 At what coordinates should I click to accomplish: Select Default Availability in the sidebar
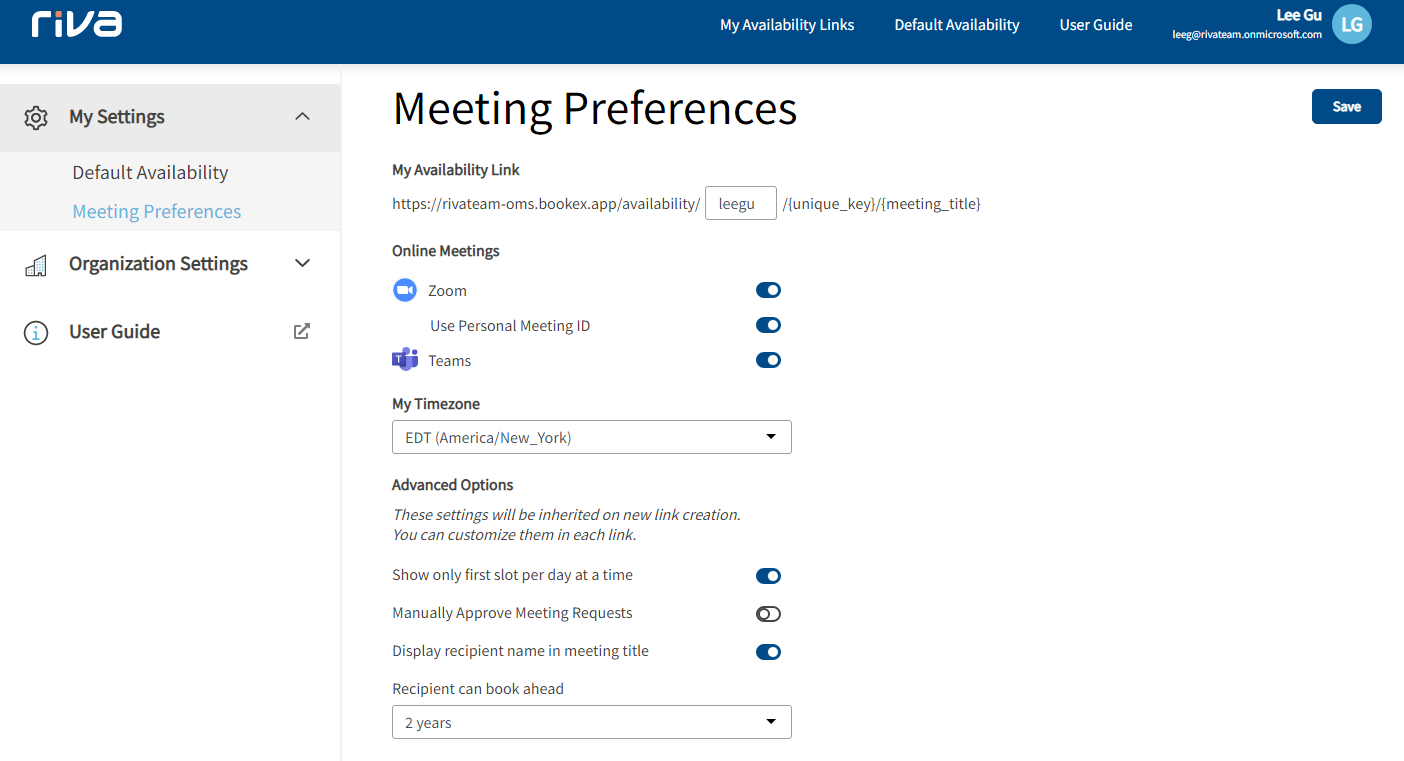pos(150,172)
